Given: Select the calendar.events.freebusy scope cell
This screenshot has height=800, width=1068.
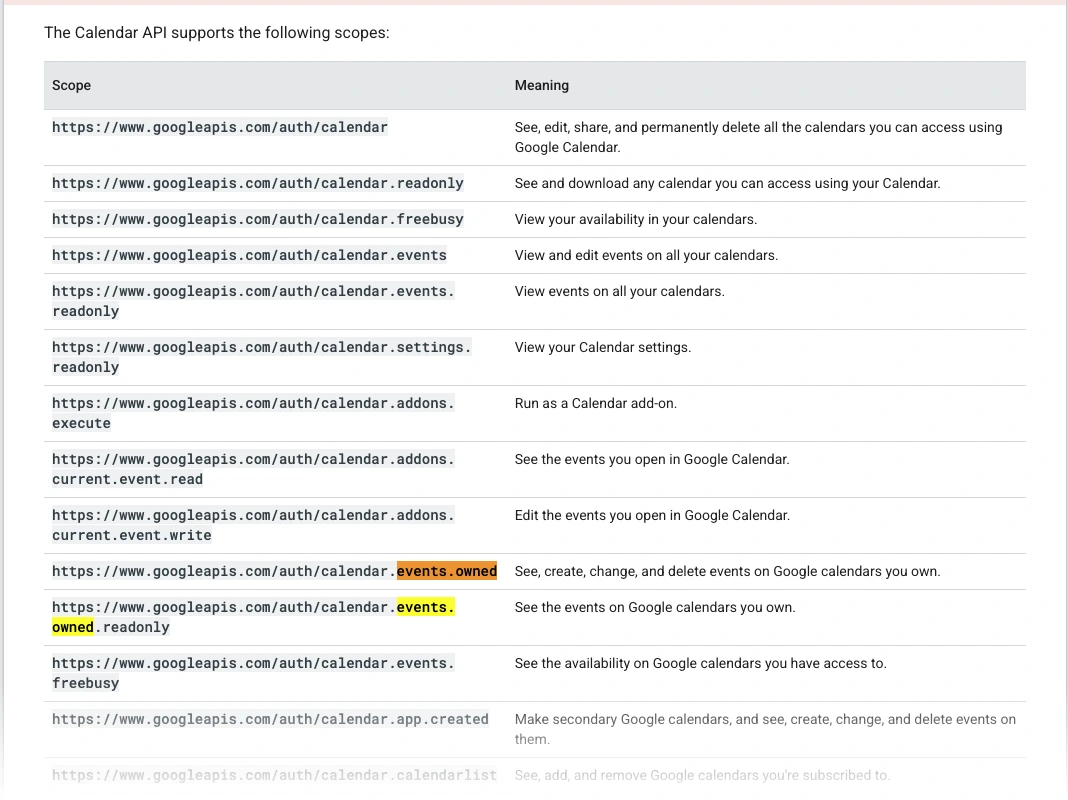Looking at the screenshot, I should [x=253, y=673].
